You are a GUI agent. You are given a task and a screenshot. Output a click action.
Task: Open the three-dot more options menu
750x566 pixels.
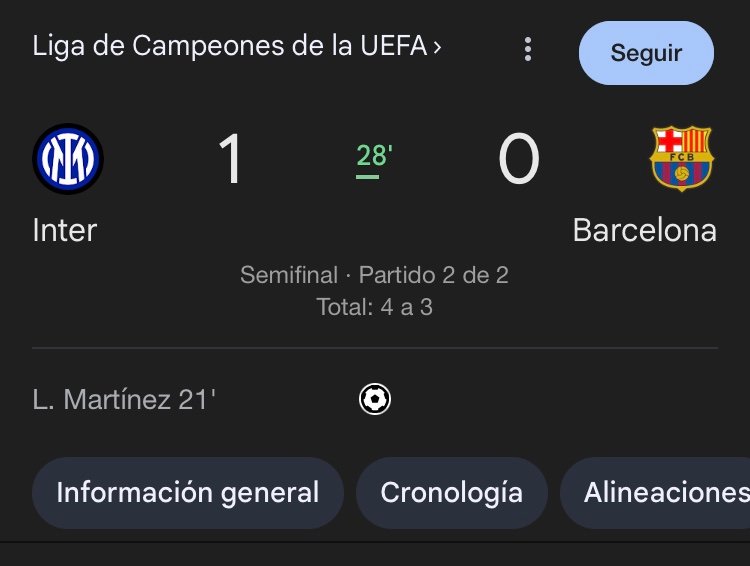point(528,49)
